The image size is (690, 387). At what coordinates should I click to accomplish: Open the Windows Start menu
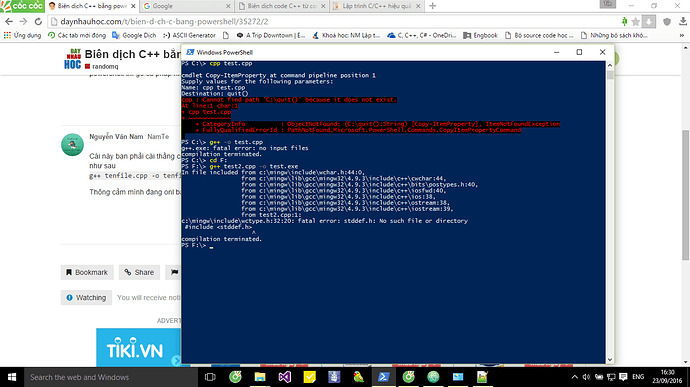(x=12, y=377)
